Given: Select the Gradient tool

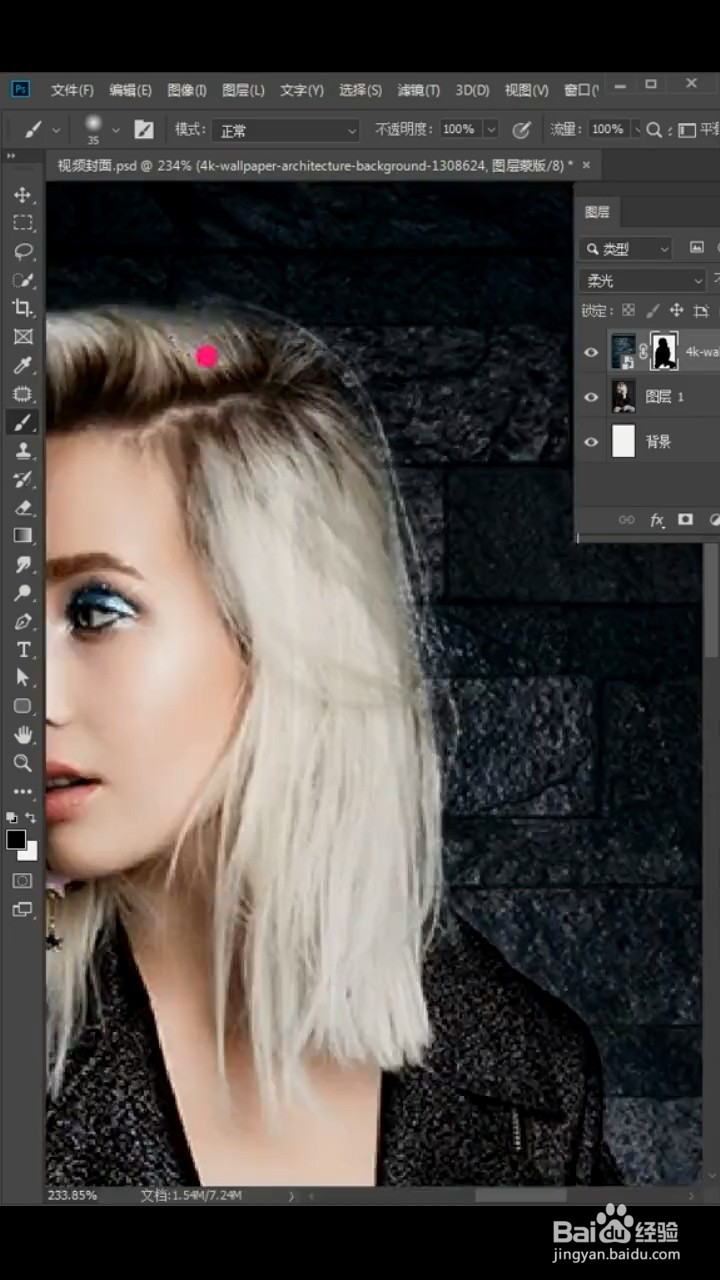Looking at the screenshot, I should [22, 536].
